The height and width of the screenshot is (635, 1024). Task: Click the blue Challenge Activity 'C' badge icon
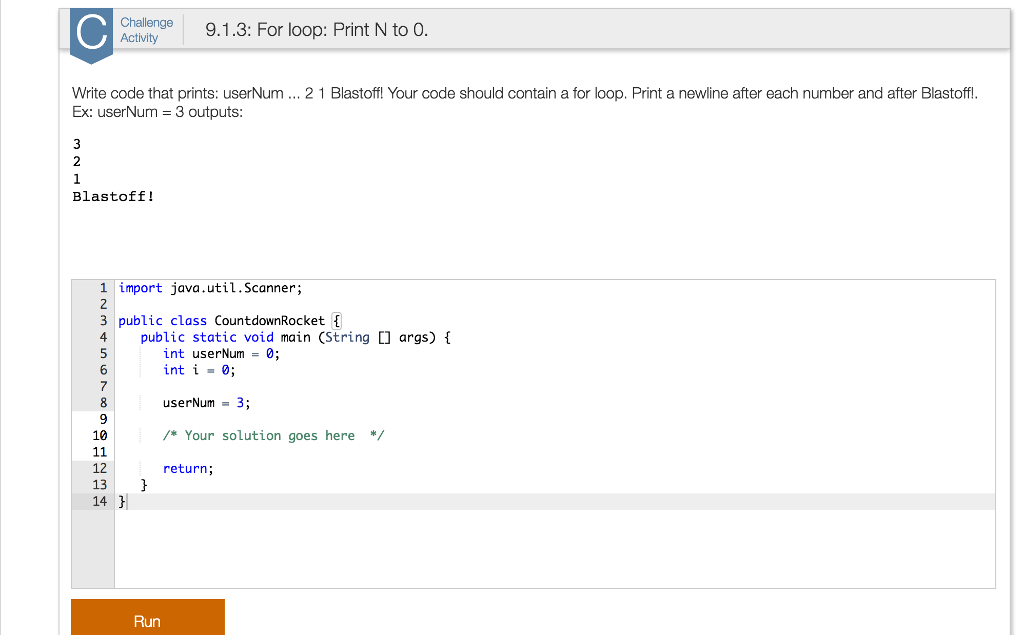pyautogui.click(x=91, y=33)
